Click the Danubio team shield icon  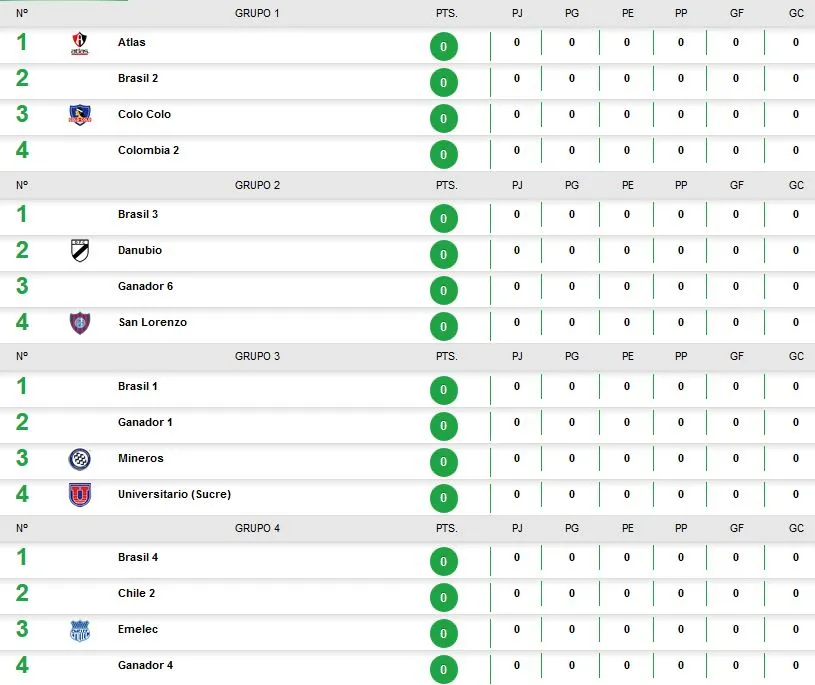point(80,251)
